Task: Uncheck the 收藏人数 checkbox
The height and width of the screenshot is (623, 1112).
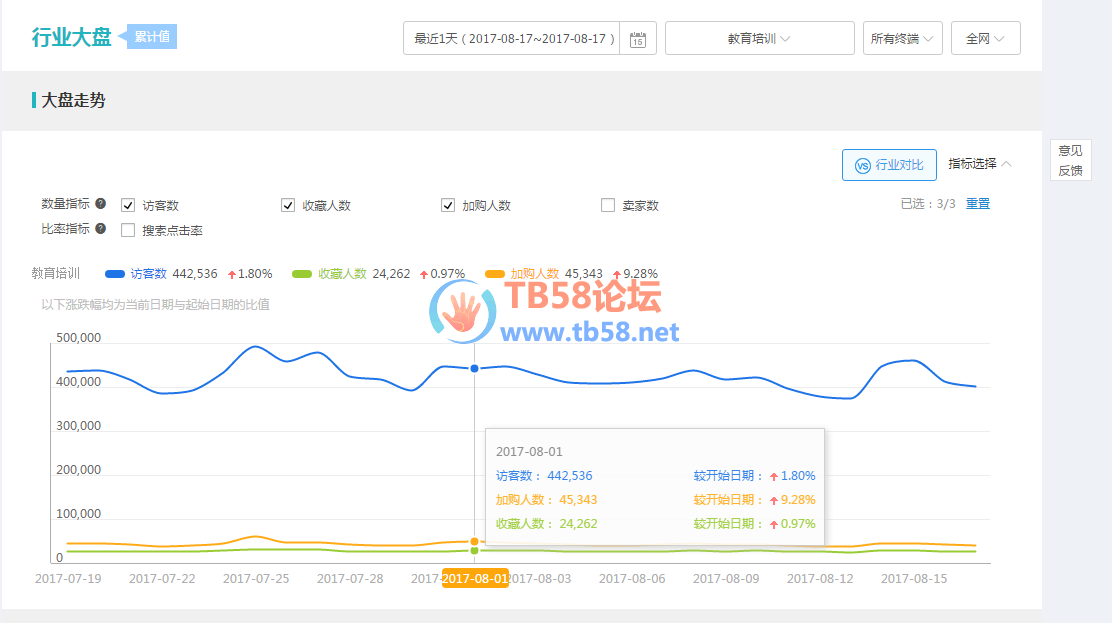Action: click(x=288, y=205)
